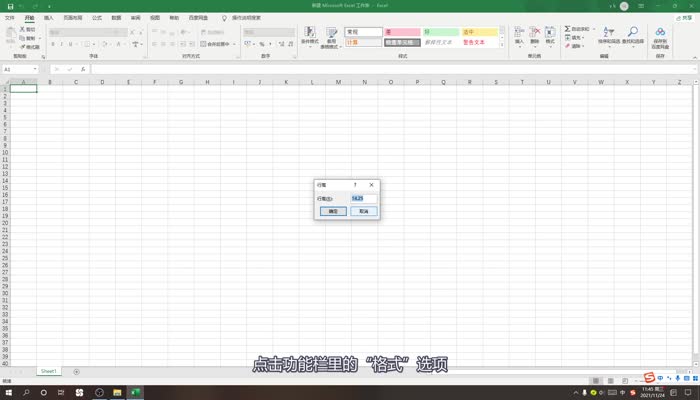Open the Clear (清除) menu
The height and width of the screenshot is (400, 700).
click(575, 46)
